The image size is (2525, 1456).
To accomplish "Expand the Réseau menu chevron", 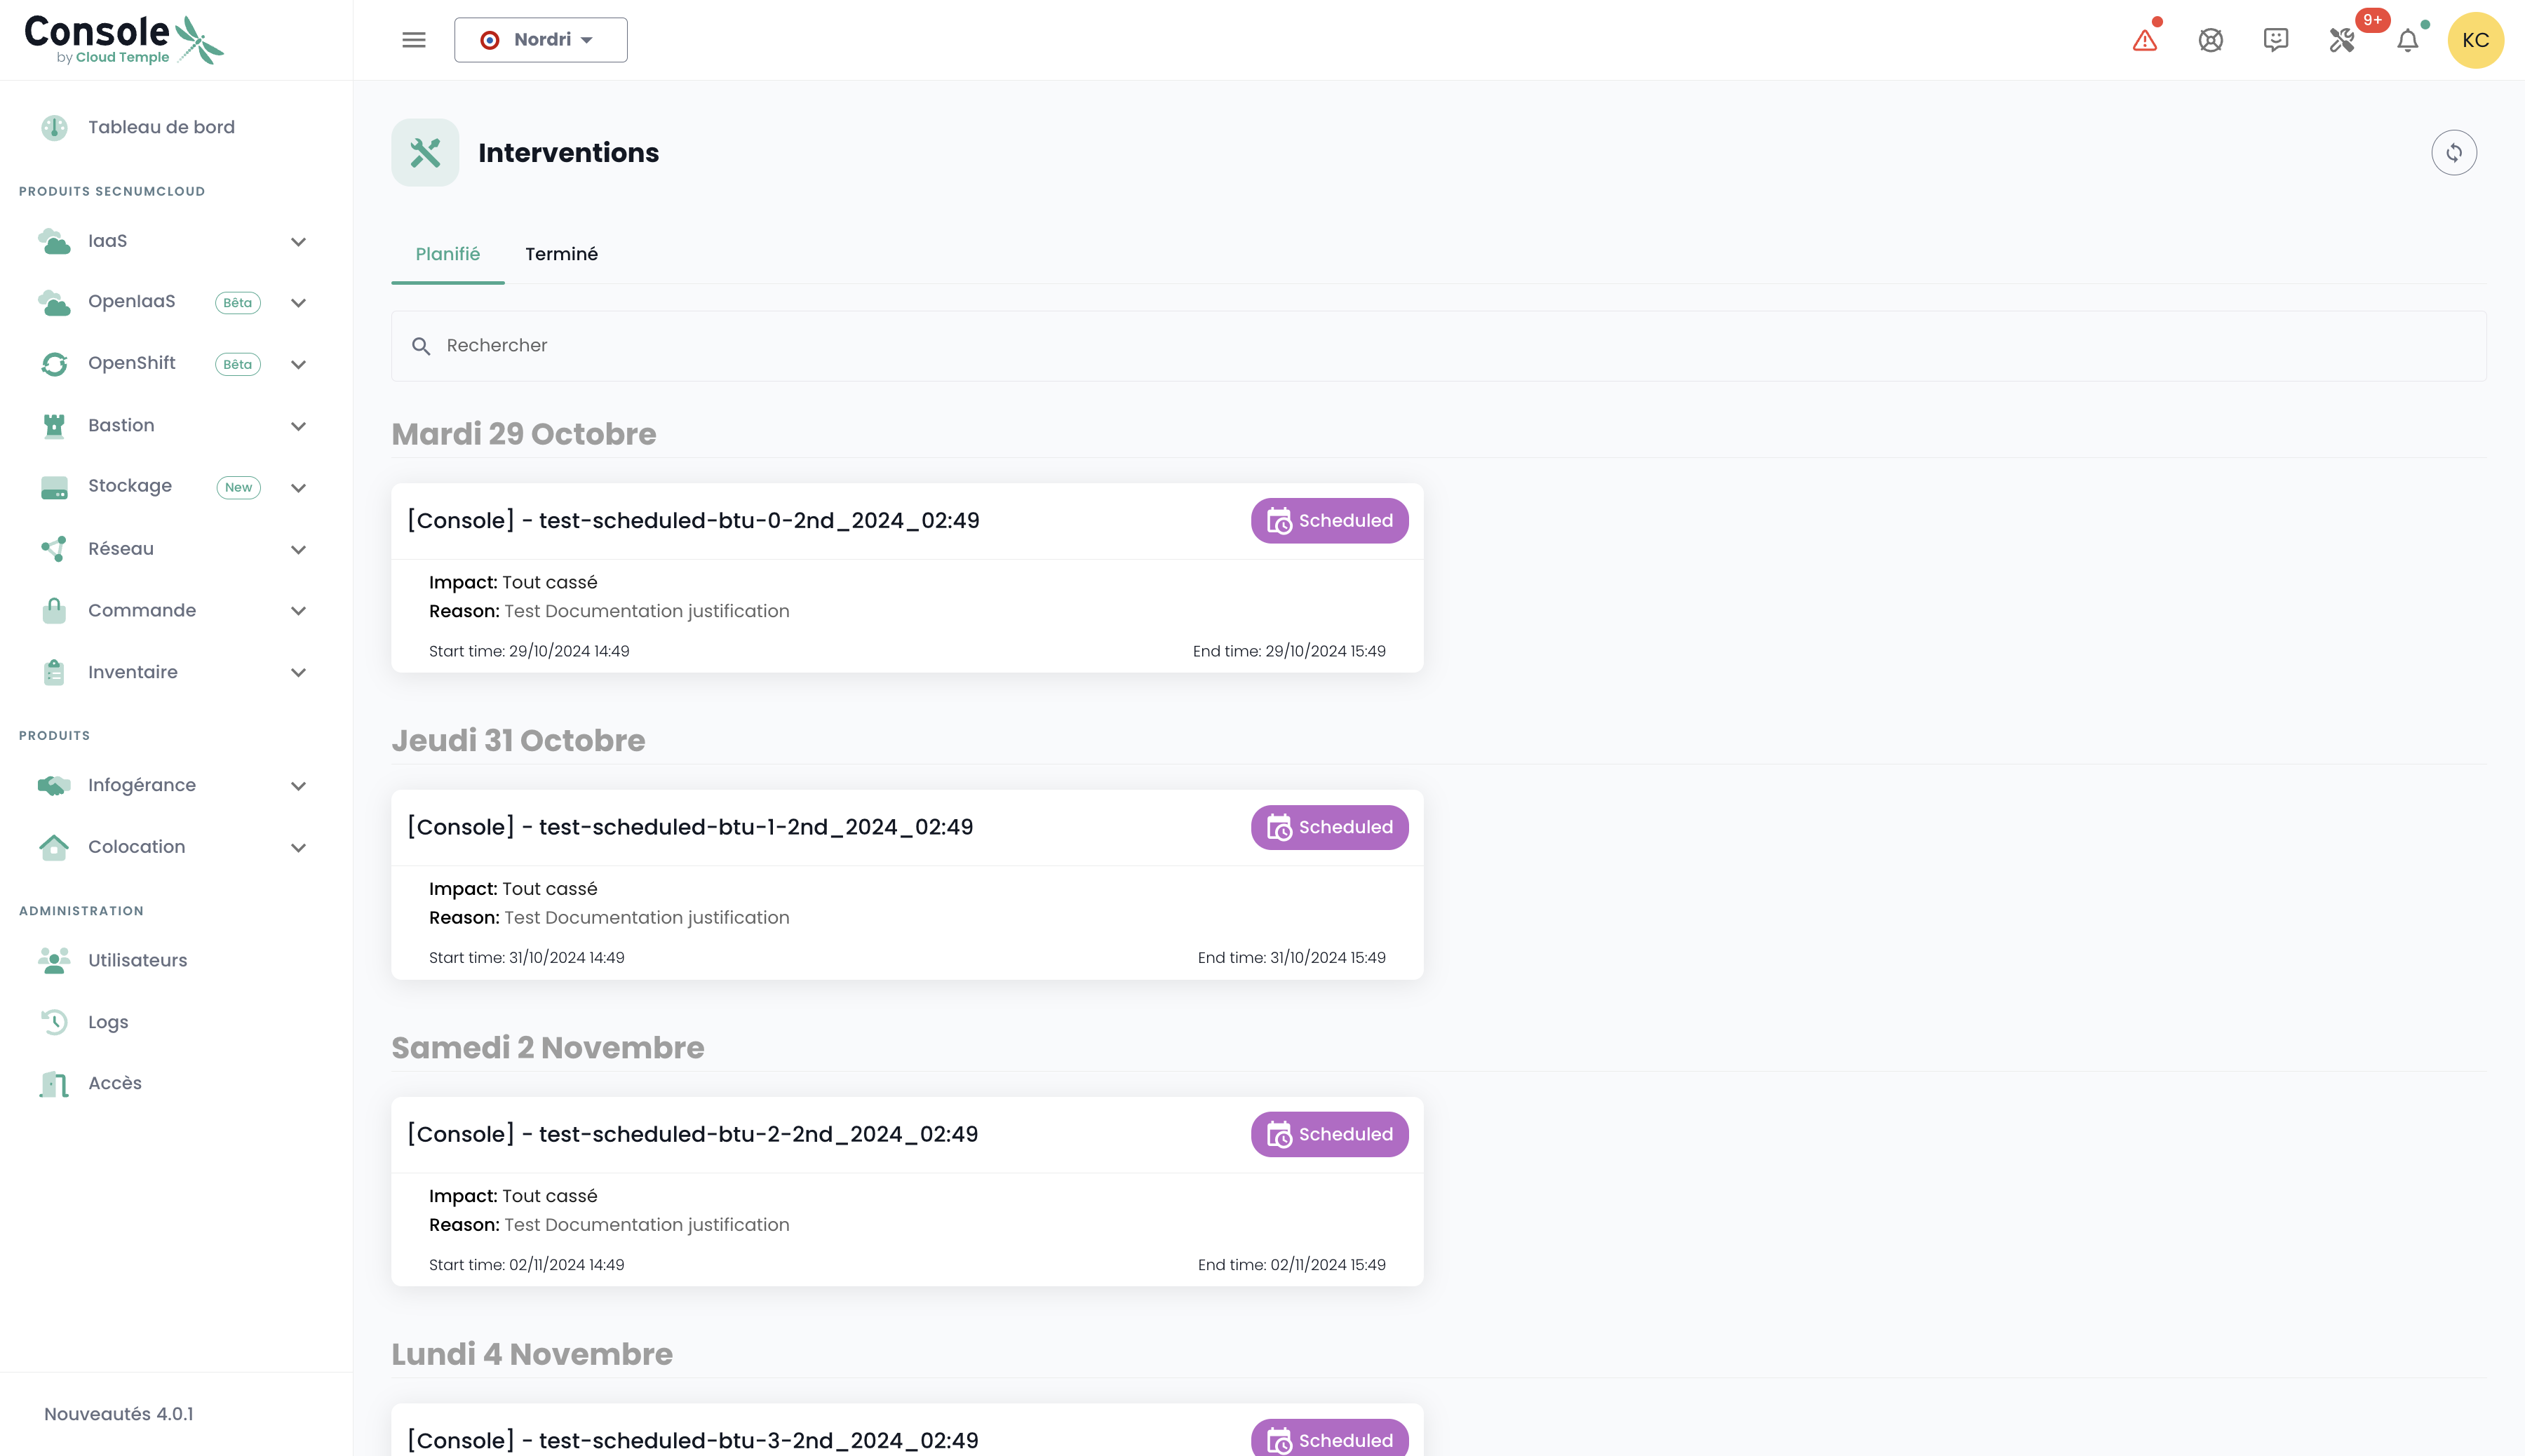I will click(x=298, y=550).
